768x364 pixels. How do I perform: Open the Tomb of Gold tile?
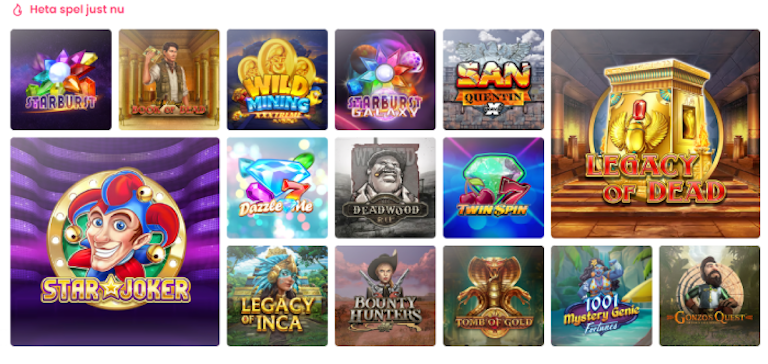(x=493, y=296)
